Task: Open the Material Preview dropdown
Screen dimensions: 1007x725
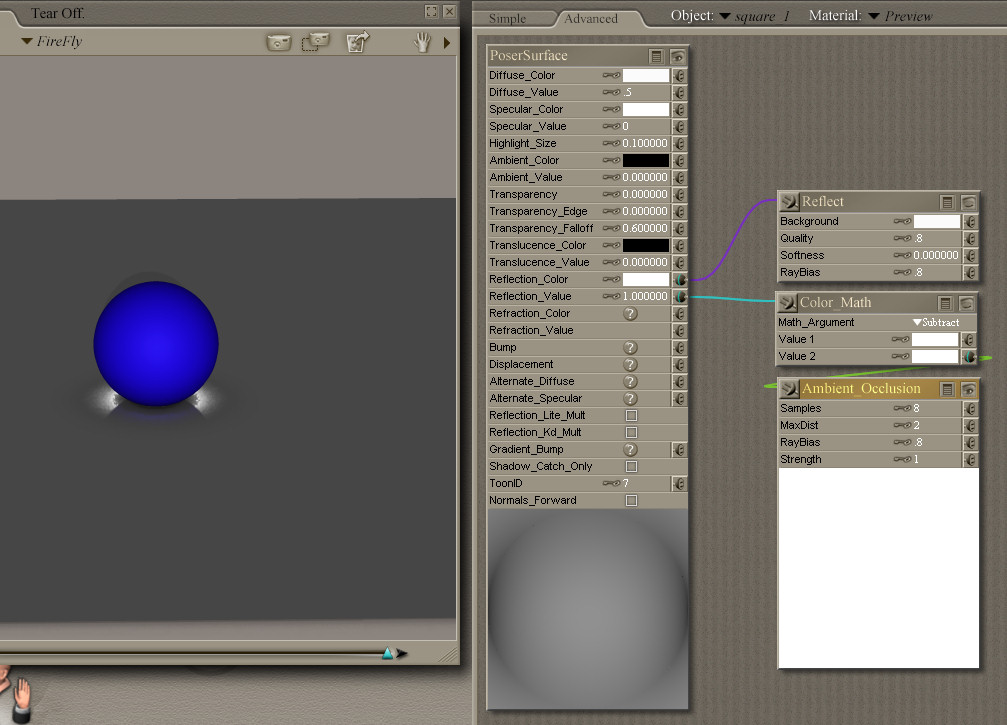Action: 873,16
